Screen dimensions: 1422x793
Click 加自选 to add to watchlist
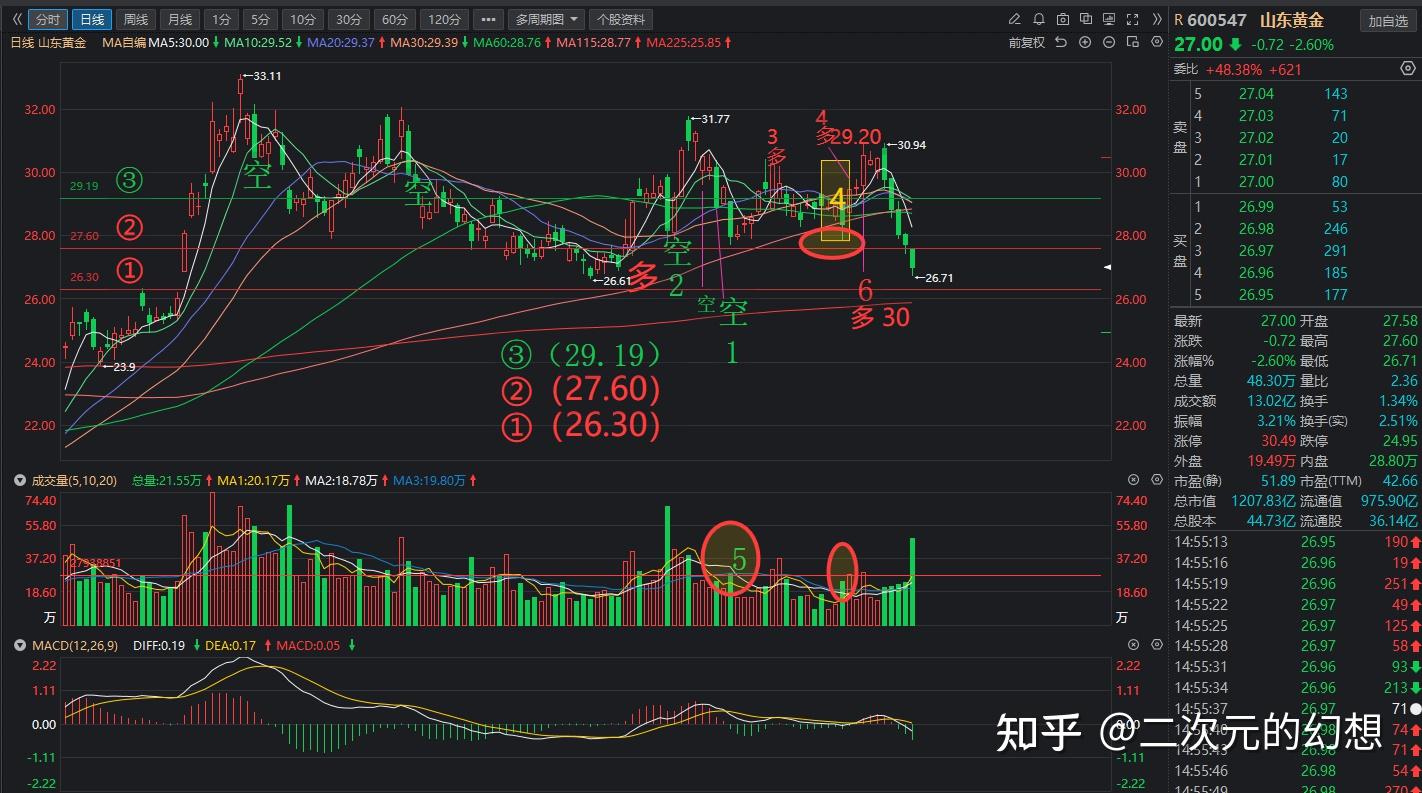[1388, 21]
